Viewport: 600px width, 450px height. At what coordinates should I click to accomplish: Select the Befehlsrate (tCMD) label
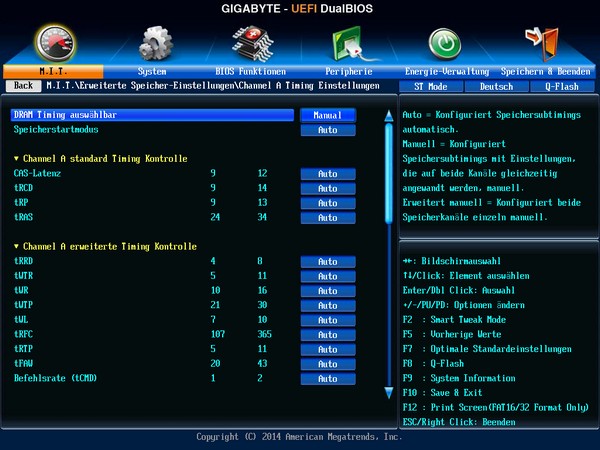(55, 378)
